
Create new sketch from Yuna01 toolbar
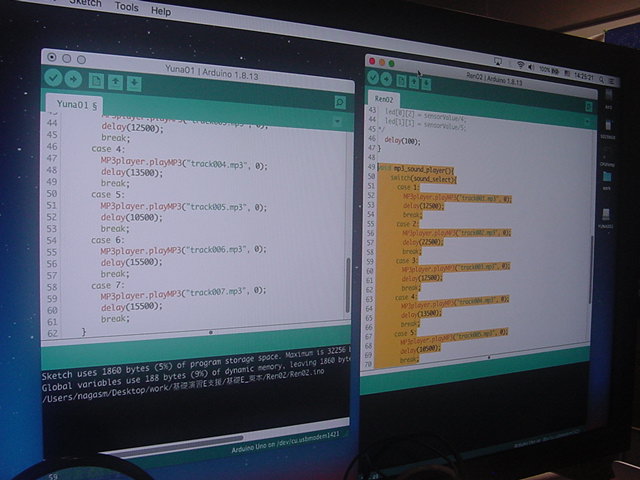click(97, 81)
